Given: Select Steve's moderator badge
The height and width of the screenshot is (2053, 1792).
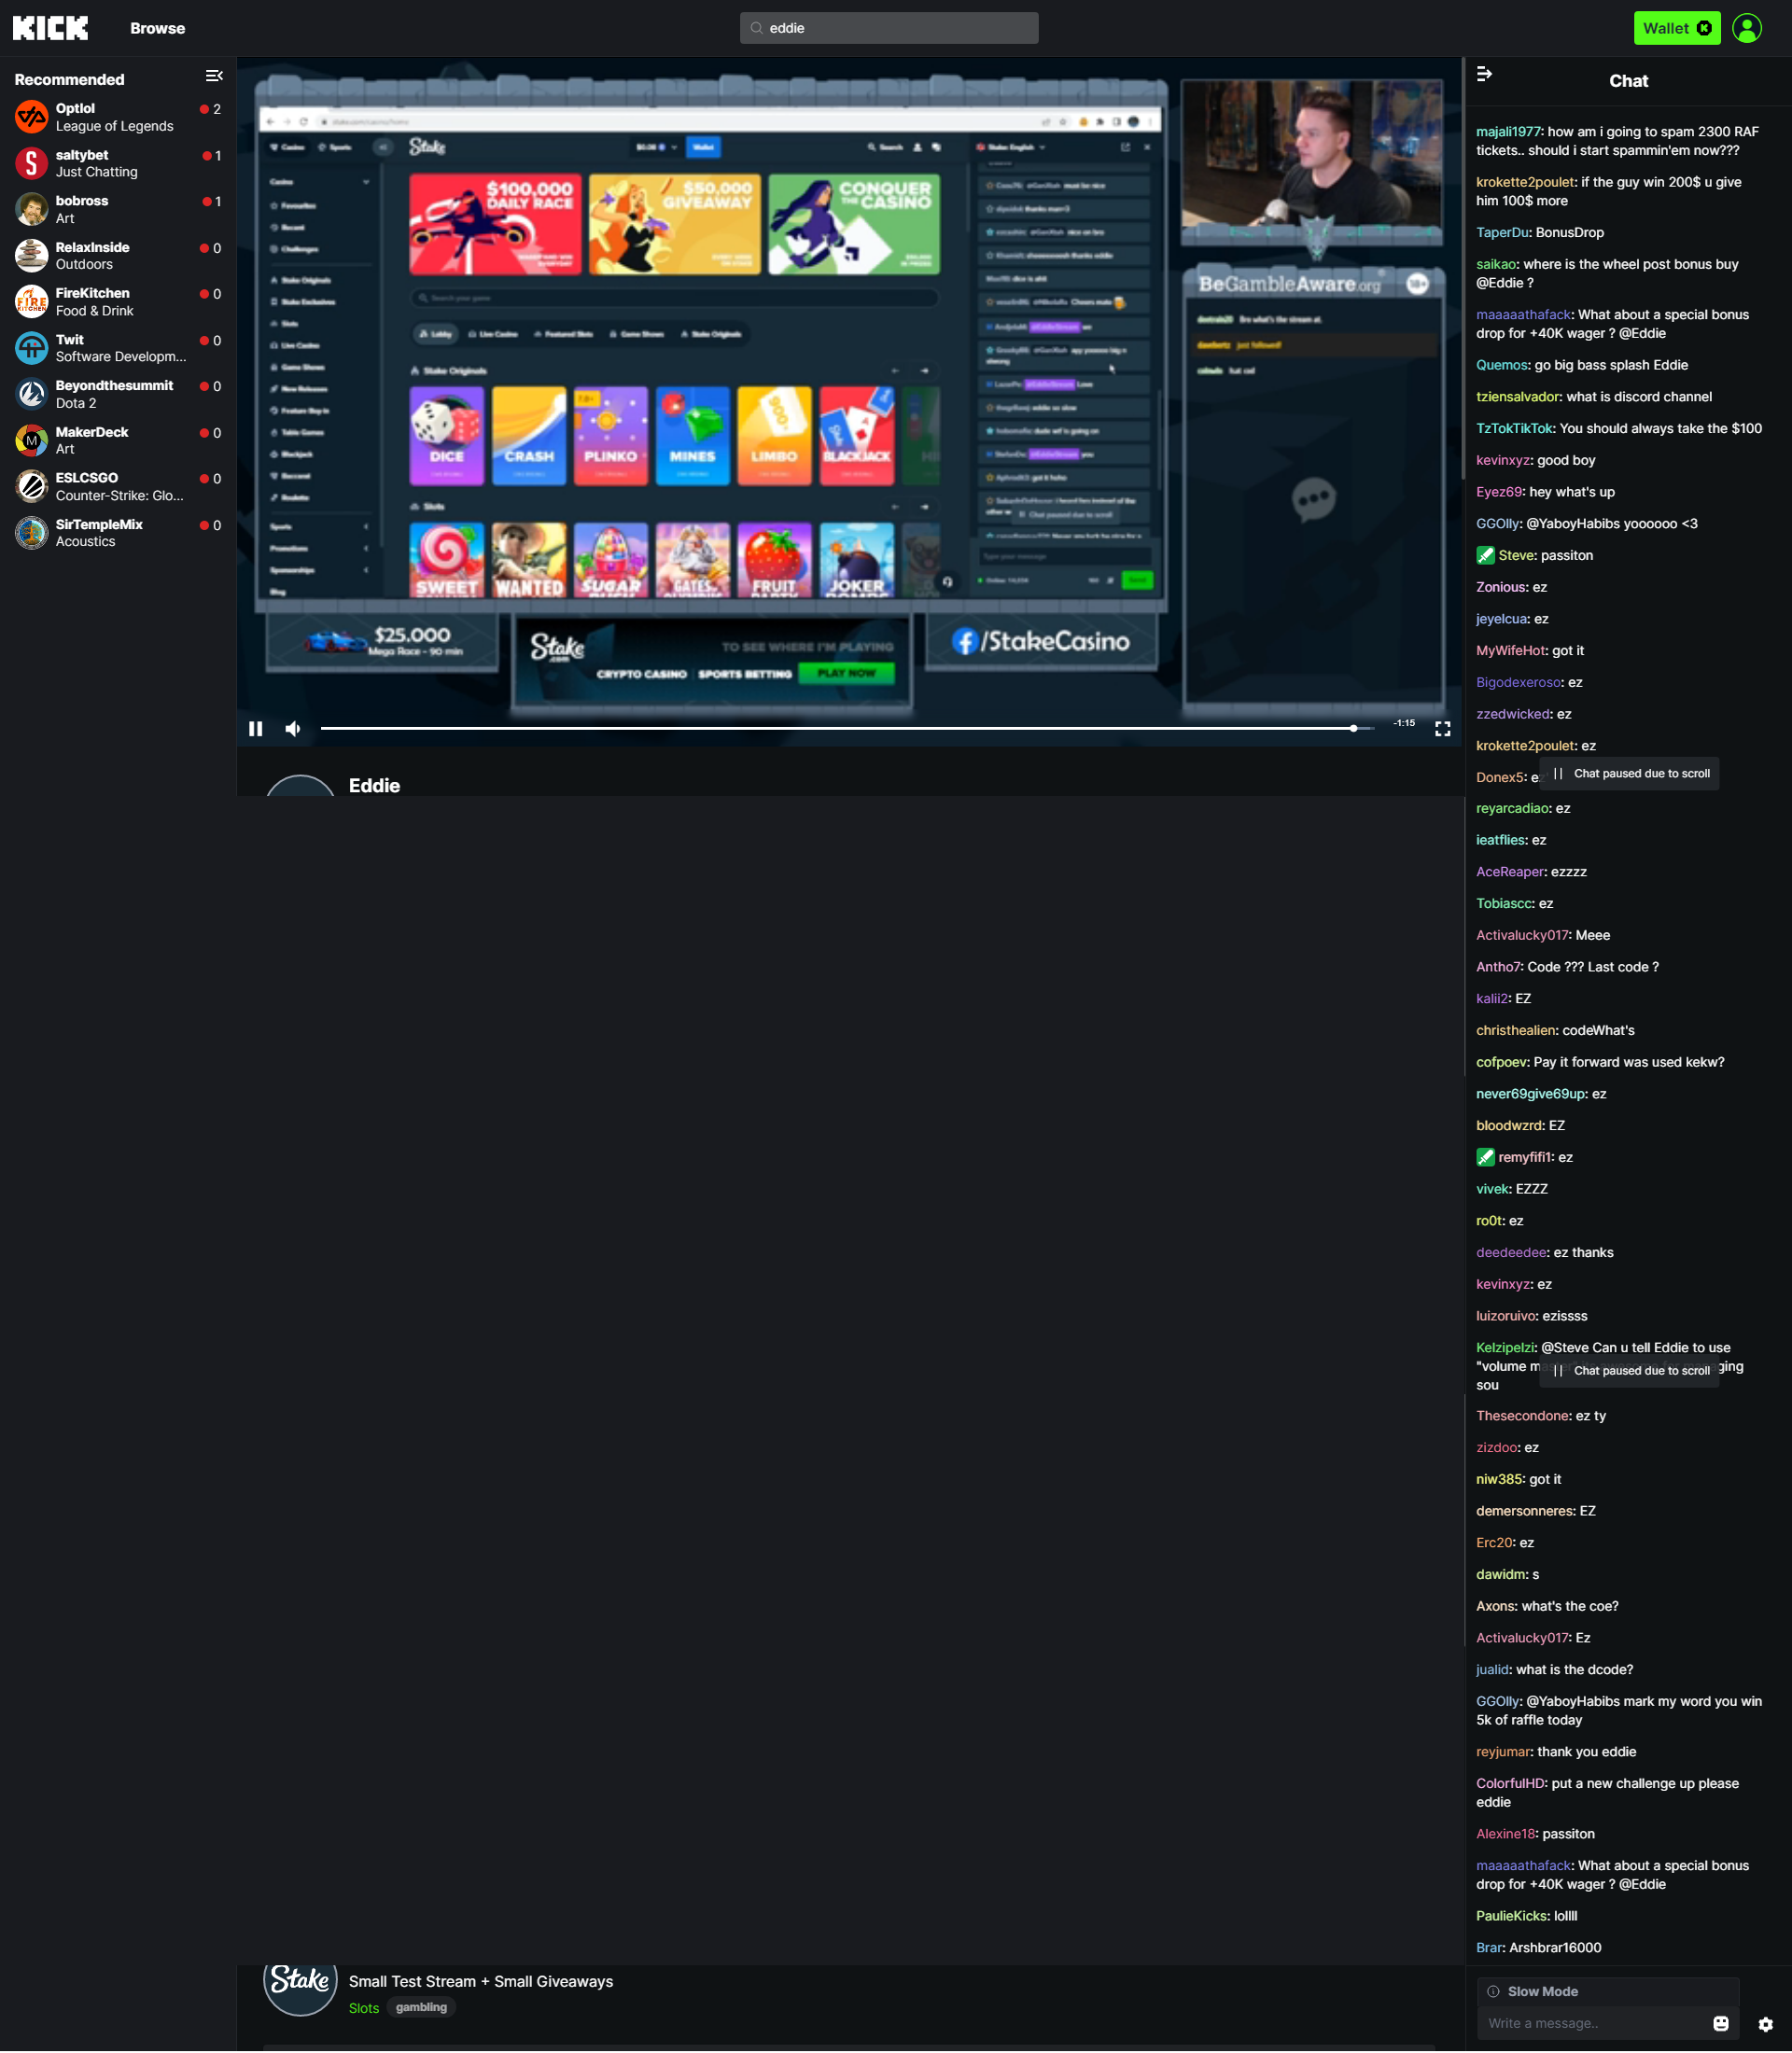Looking at the screenshot, I should tap(1485, 555).
